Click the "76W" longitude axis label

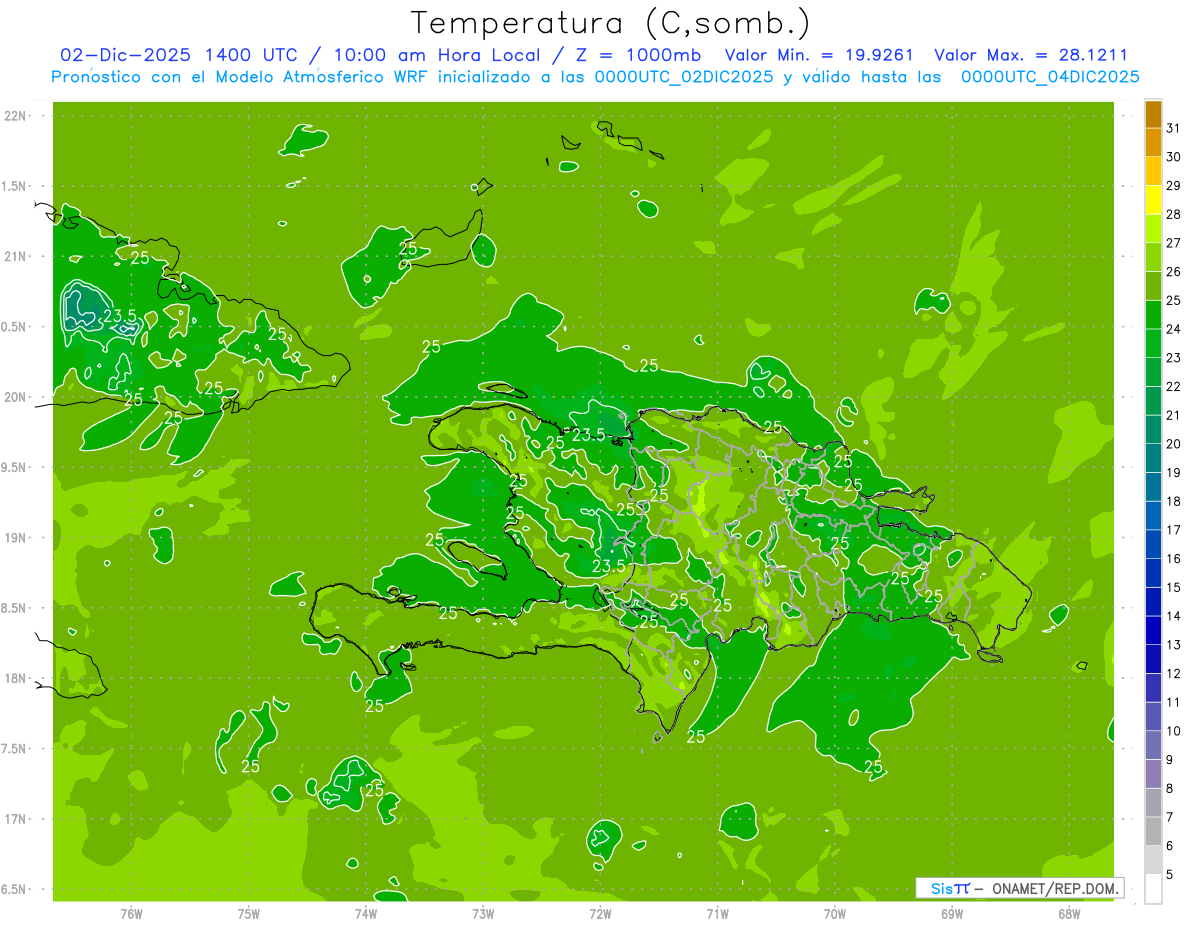[132, 914]
